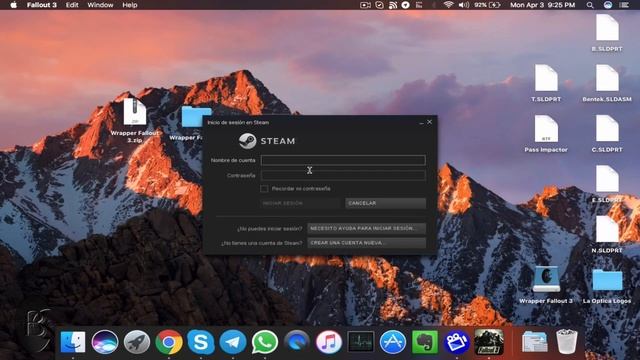Open Spotlight search in menu bar
640x360 pixels.
(590, 5)
